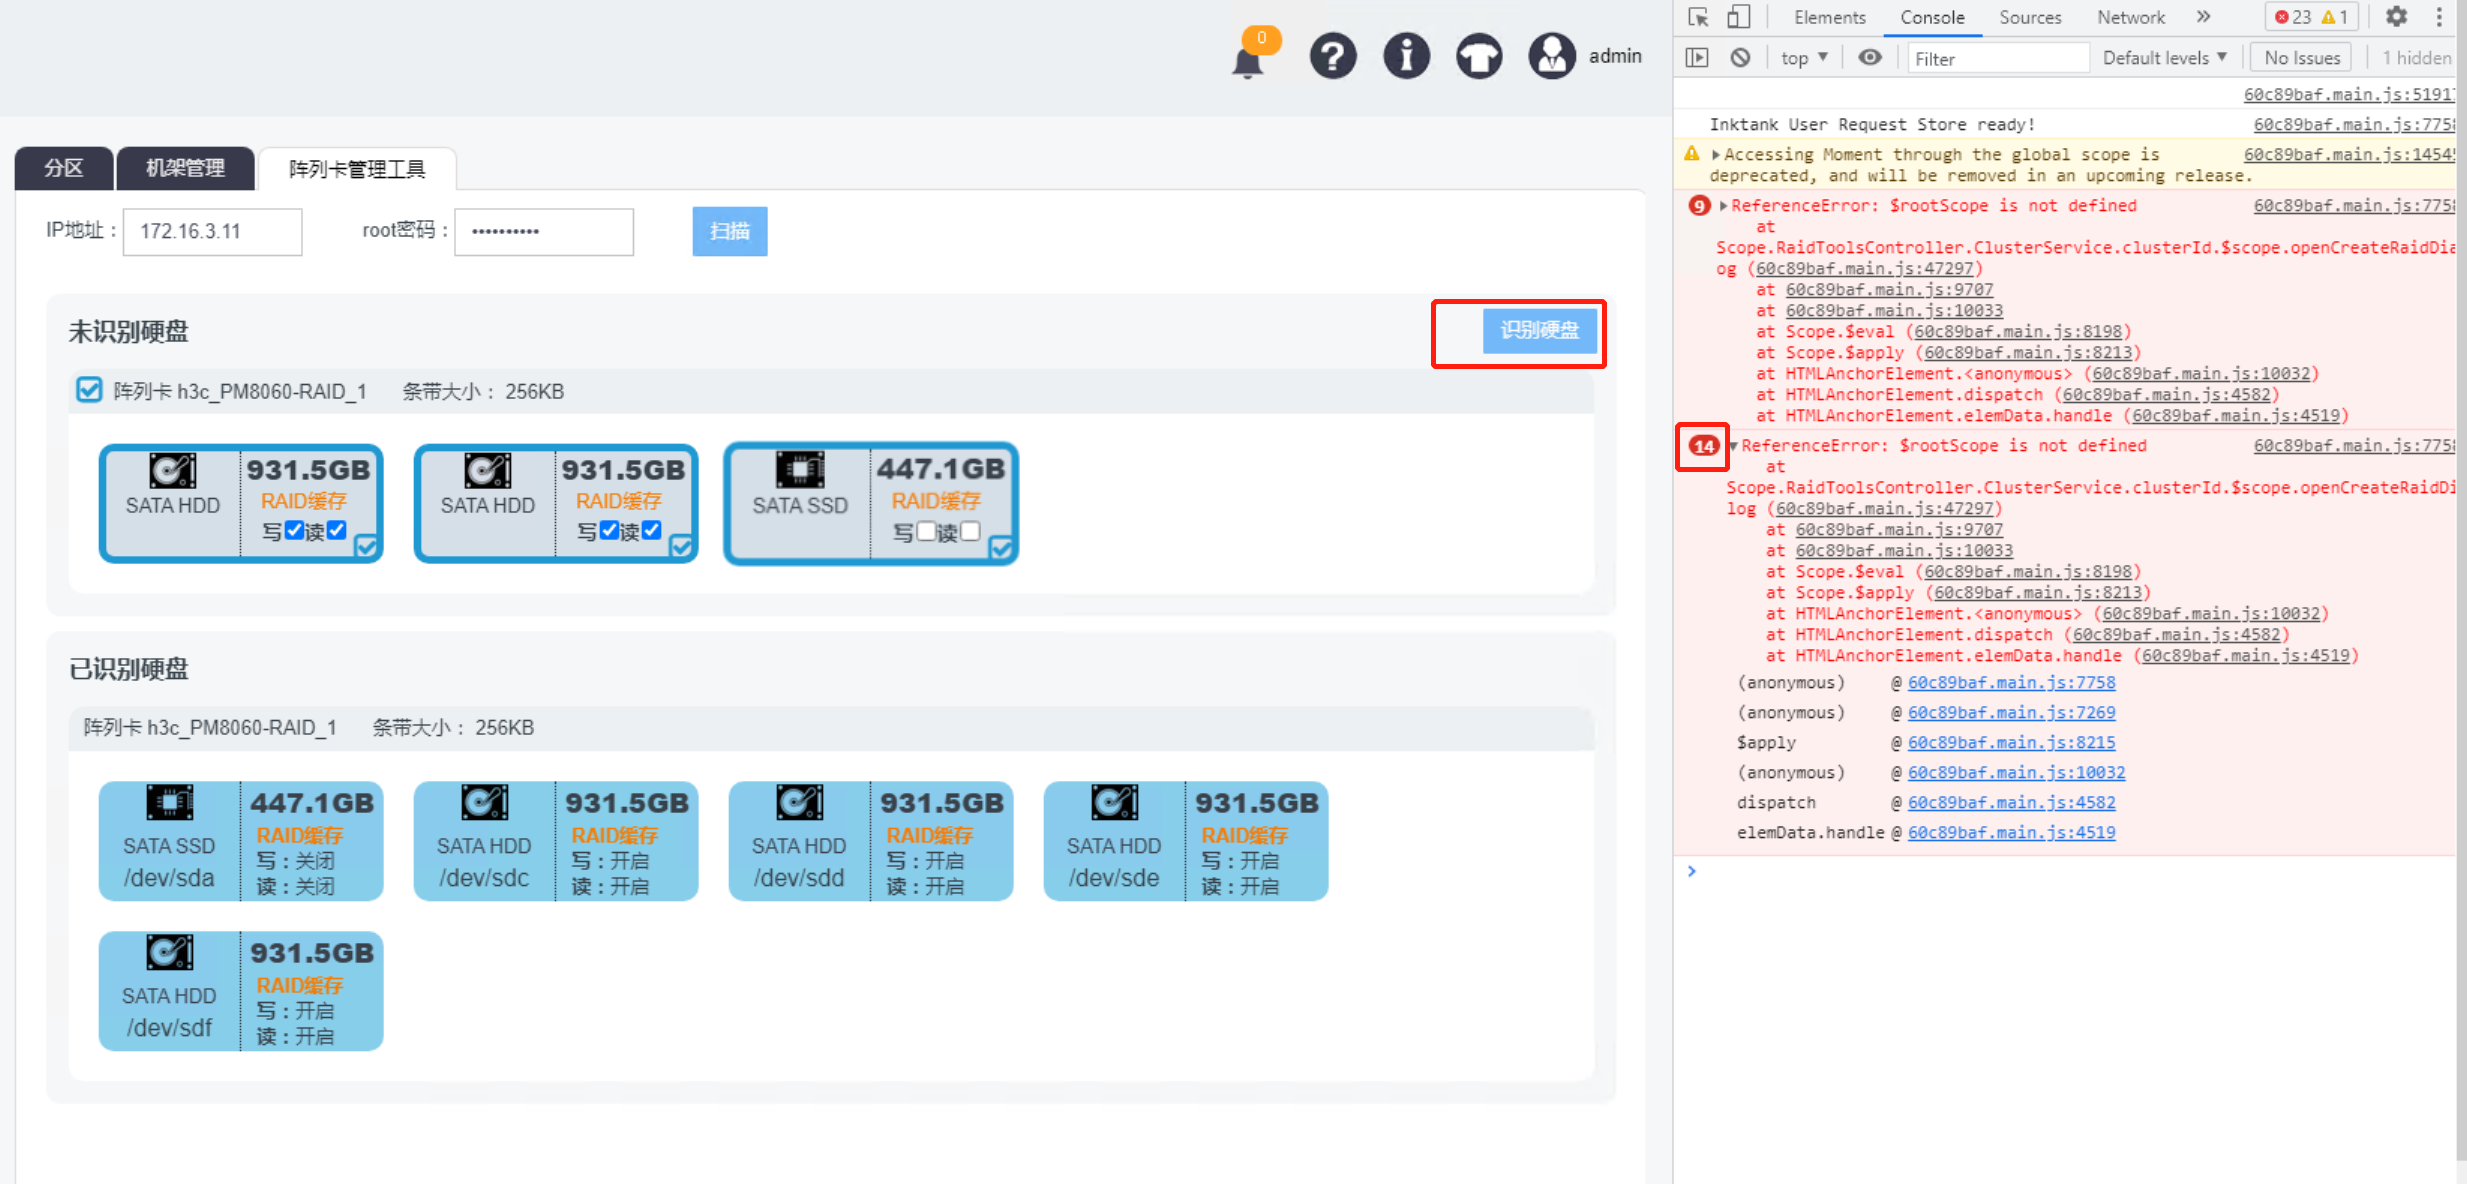
Task: Clear console with the ban icon
Action: pos(1740,58)
